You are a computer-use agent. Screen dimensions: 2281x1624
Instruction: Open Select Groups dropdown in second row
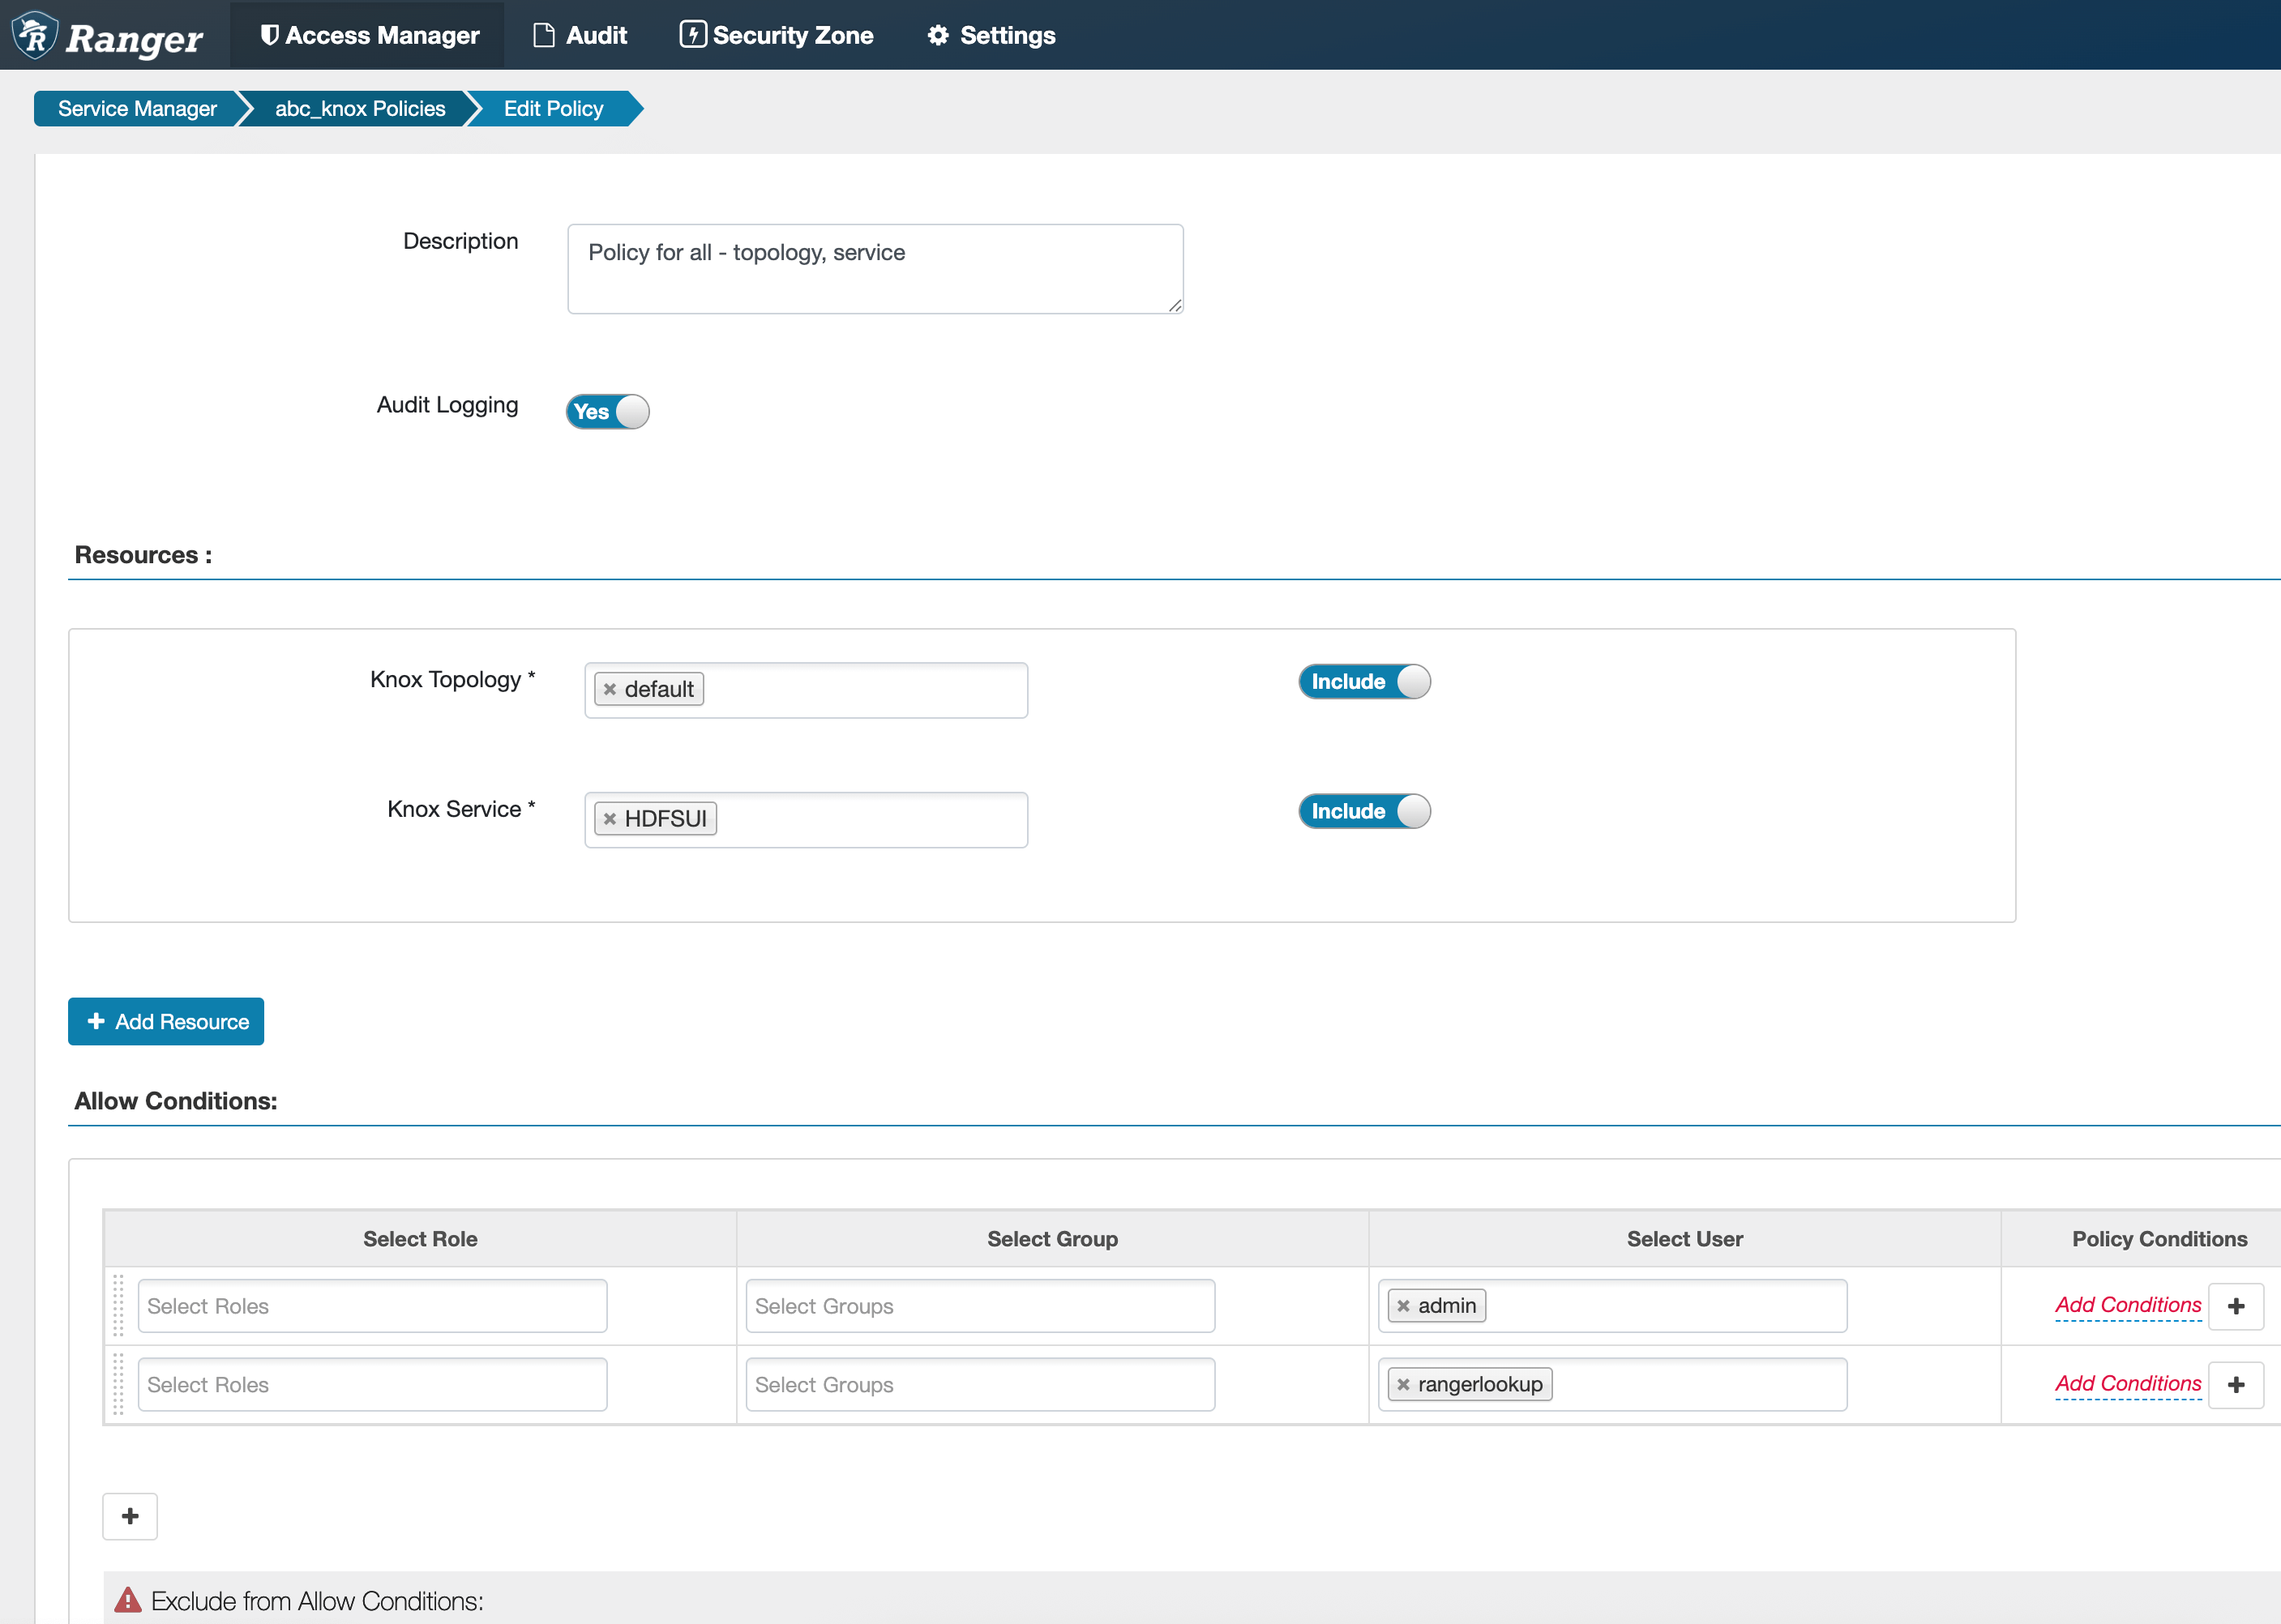pos(980,1385)
